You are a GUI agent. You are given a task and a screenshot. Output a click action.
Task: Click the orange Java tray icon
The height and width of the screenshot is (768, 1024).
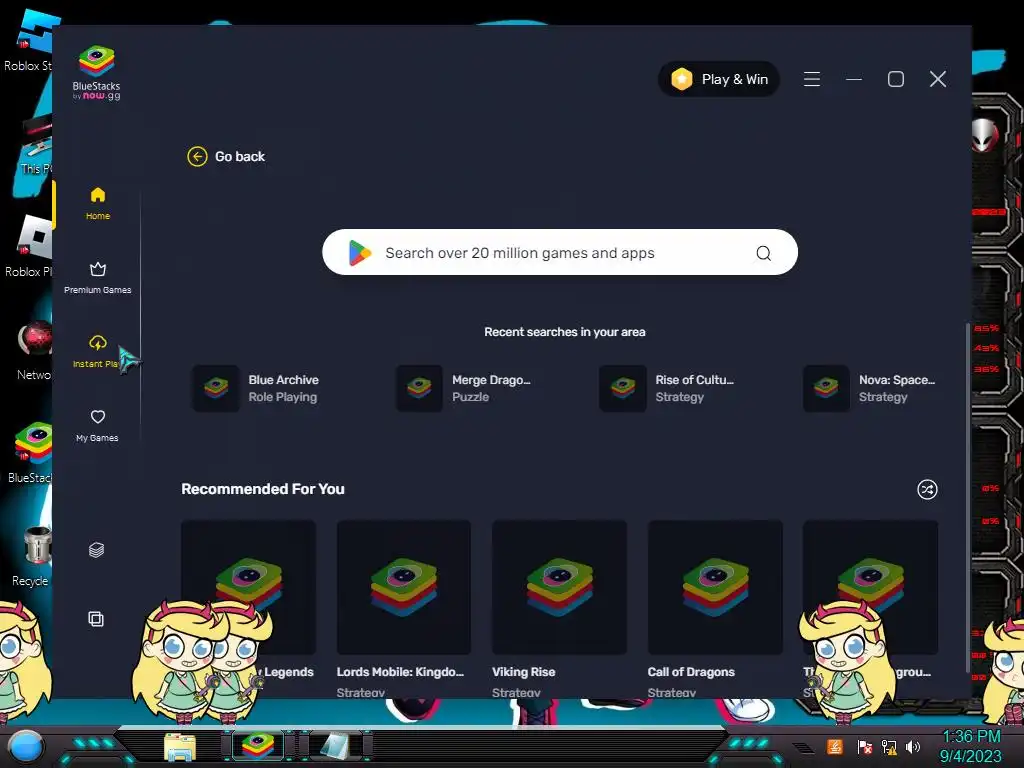coord(835,746)
